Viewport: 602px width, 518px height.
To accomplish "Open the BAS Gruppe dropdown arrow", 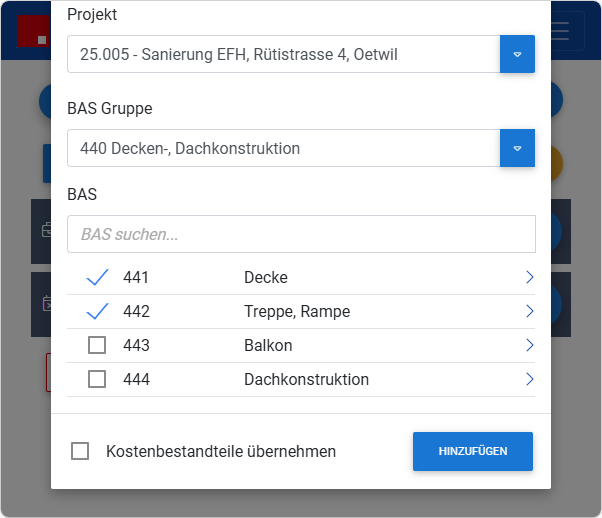I will pyautogui.click(x=517, y=148).
